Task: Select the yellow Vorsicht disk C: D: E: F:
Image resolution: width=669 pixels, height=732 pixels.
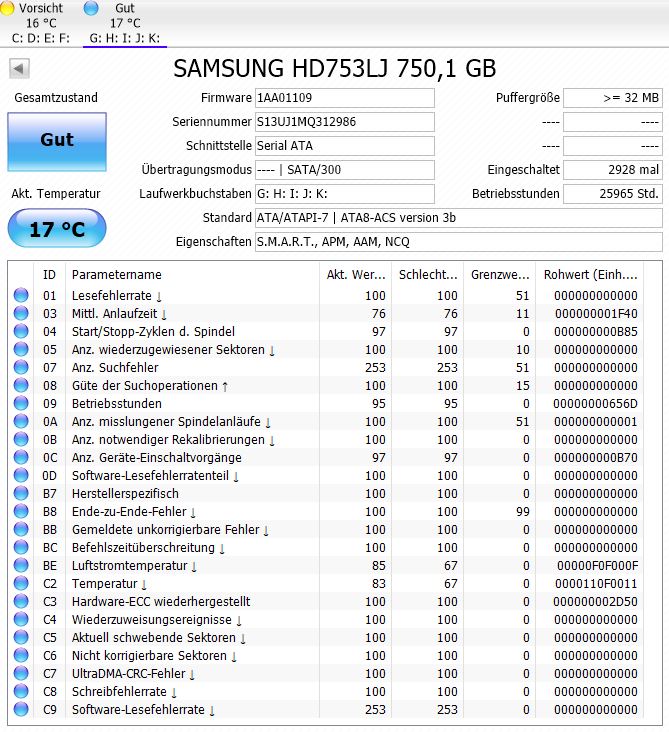Action: [37, 23]
